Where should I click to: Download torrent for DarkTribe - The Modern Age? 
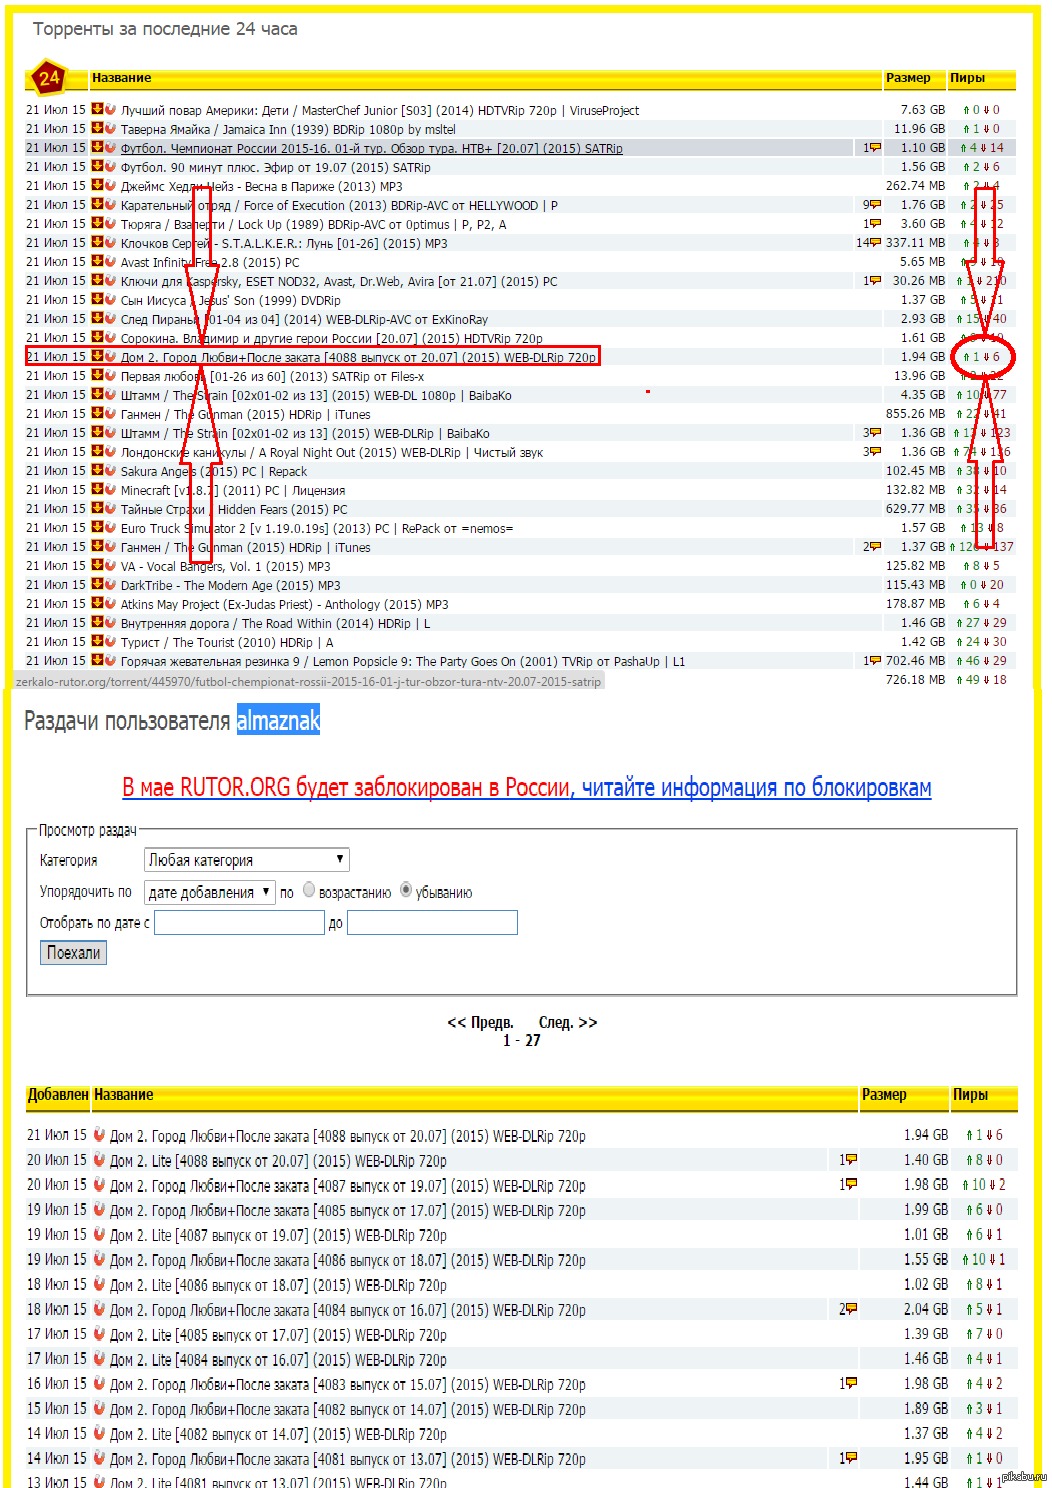click(x=98, y=585)
